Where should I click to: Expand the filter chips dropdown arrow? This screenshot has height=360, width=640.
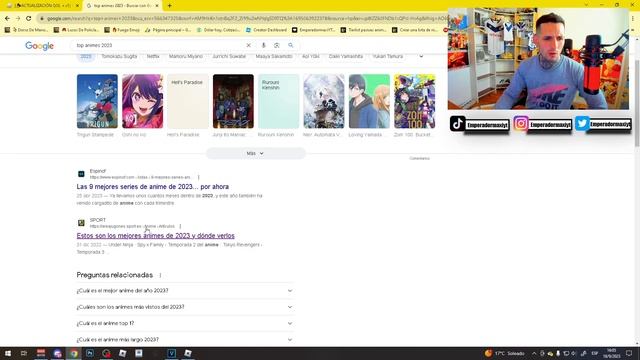(421, 56)
